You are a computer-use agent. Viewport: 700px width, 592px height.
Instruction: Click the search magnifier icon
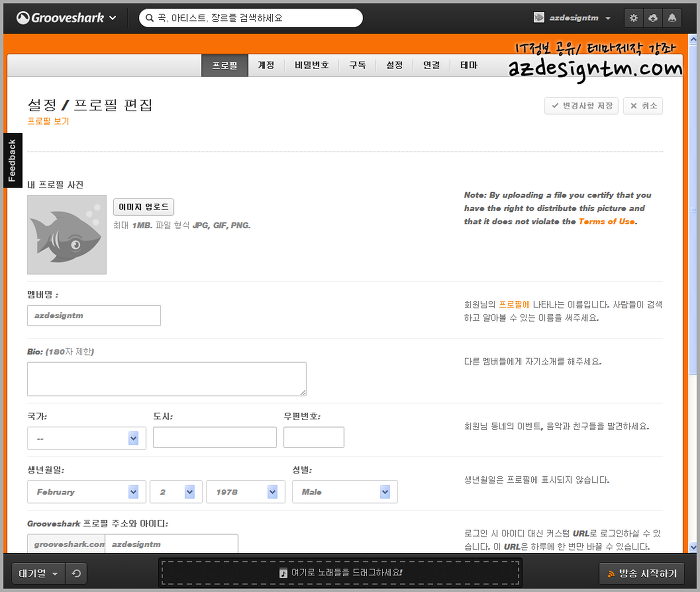pos(150,18)
